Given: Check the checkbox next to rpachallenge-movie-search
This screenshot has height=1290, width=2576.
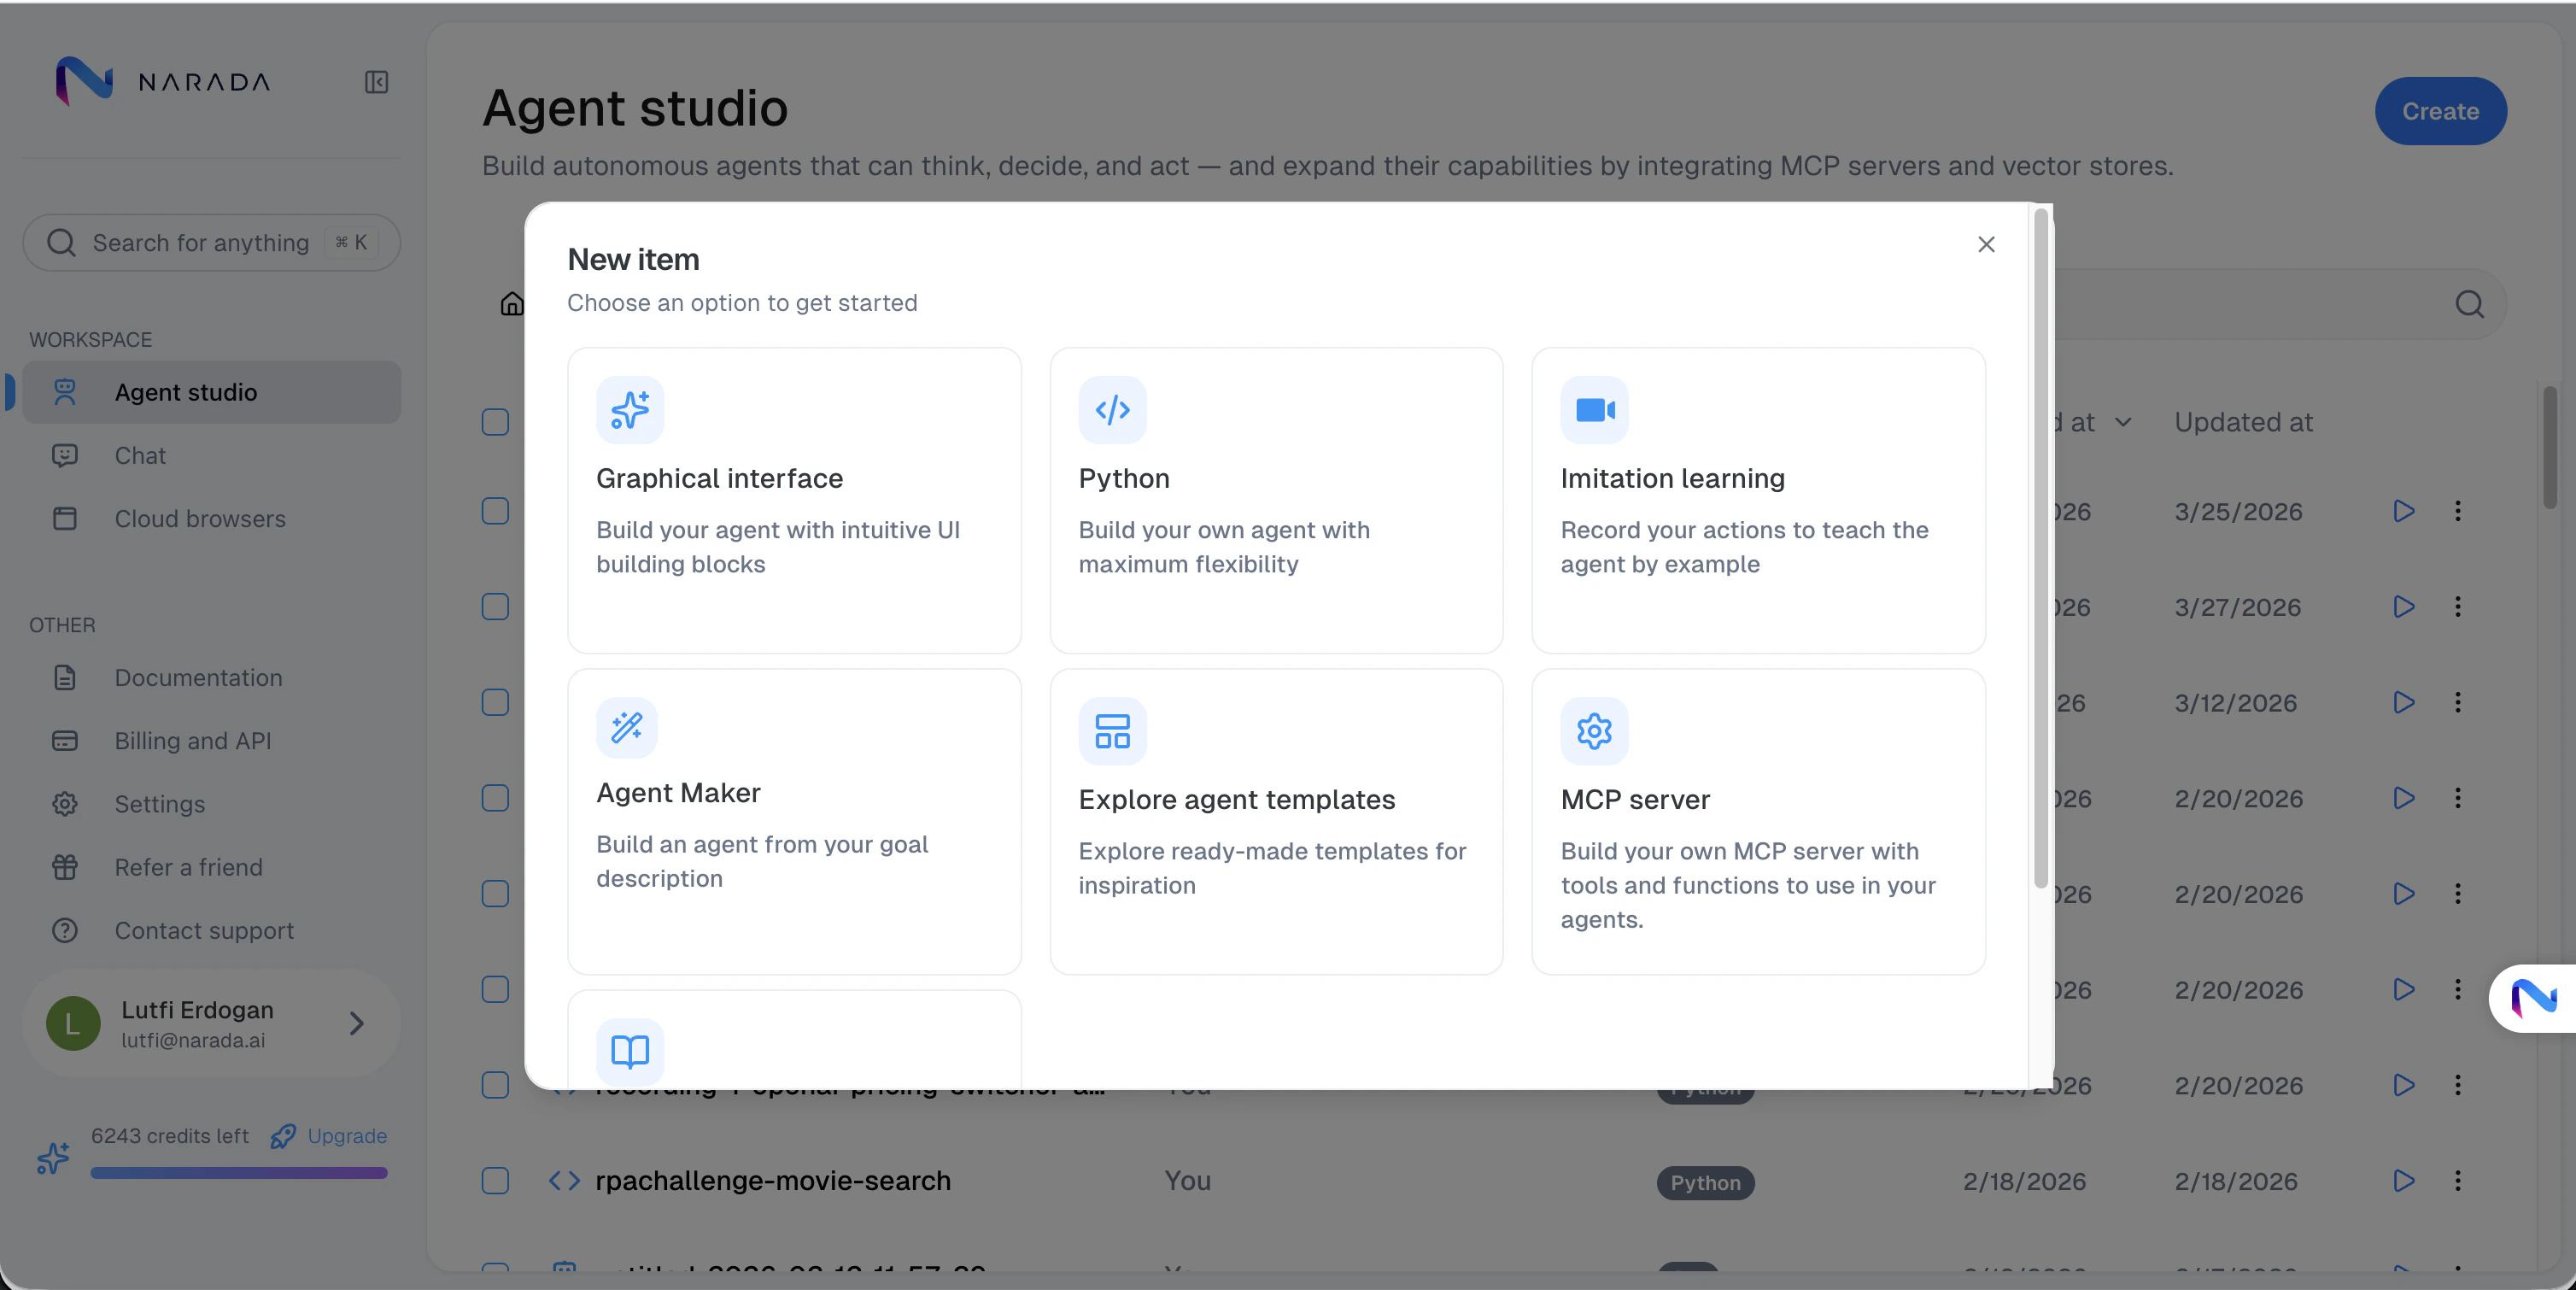Looking at the screenshot, I should pyautogui.click(x=495, y=1181).
